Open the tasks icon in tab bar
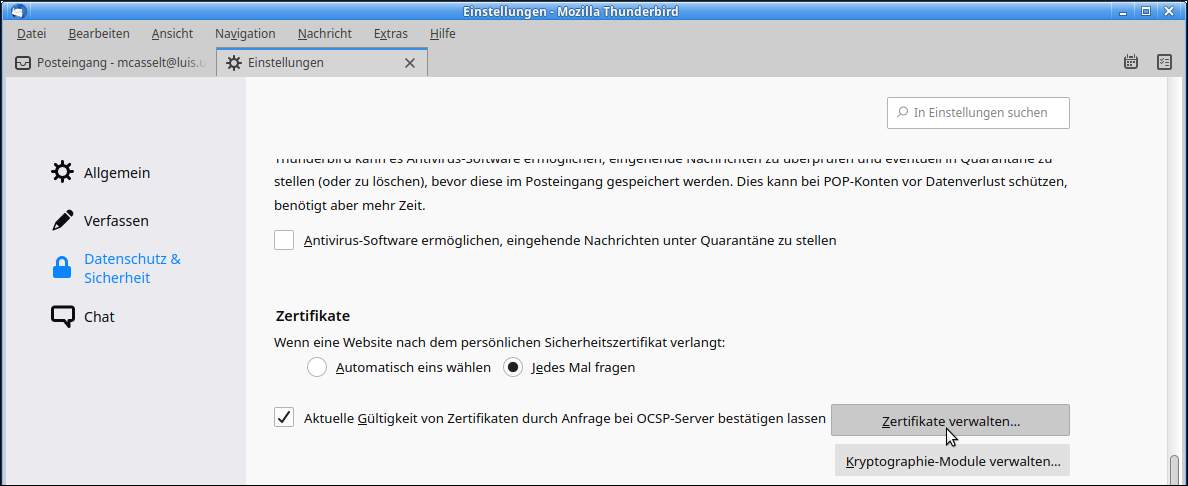Image resolution: width=1188 pixels, height=486 pixels. pos(1165,62)
